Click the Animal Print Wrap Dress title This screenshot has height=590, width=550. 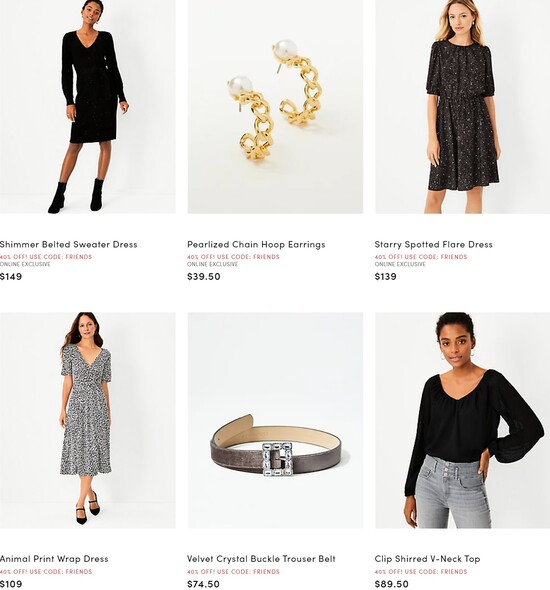click(x=54, y=559)
